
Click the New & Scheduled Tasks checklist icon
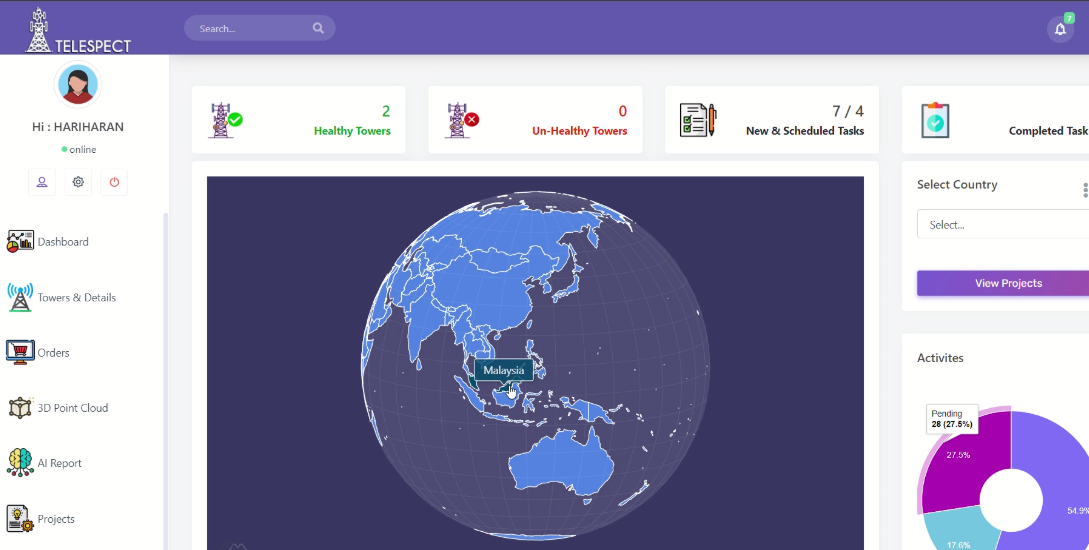click(x=697, y=120)
